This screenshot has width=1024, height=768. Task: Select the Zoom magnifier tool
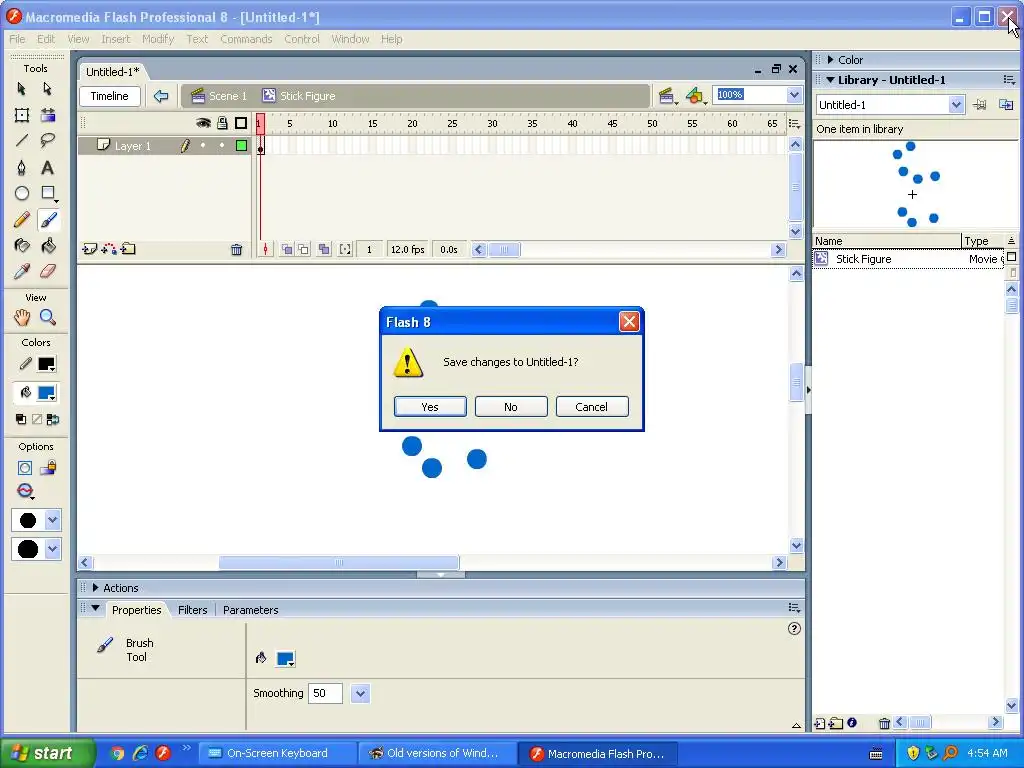pyautogui.click(x=48, y=317)
